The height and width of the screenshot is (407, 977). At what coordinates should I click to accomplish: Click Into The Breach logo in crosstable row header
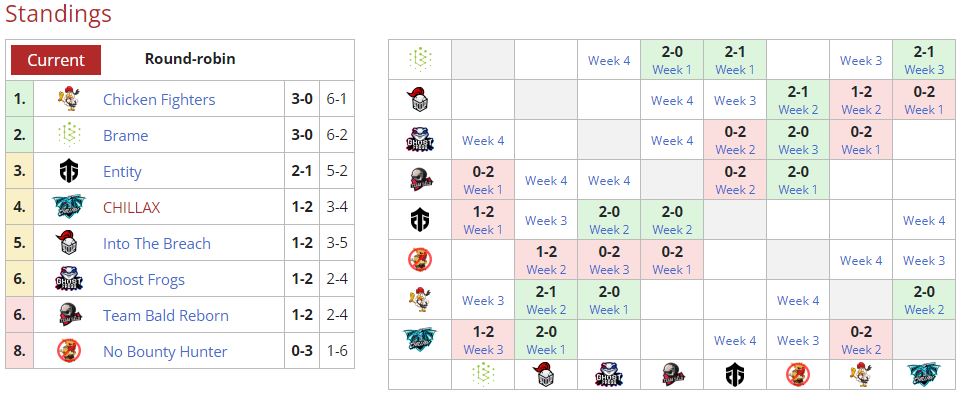coord(419,100)
